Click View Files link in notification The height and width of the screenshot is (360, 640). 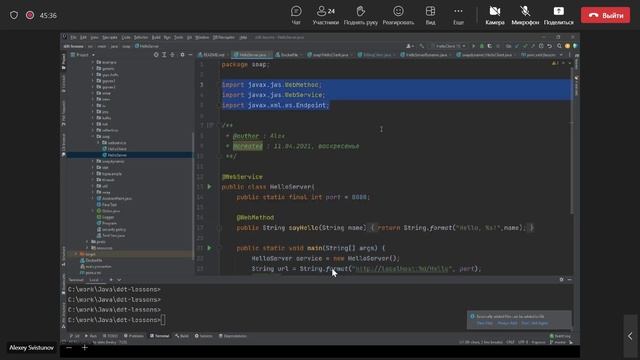click(x=484, y=323)
